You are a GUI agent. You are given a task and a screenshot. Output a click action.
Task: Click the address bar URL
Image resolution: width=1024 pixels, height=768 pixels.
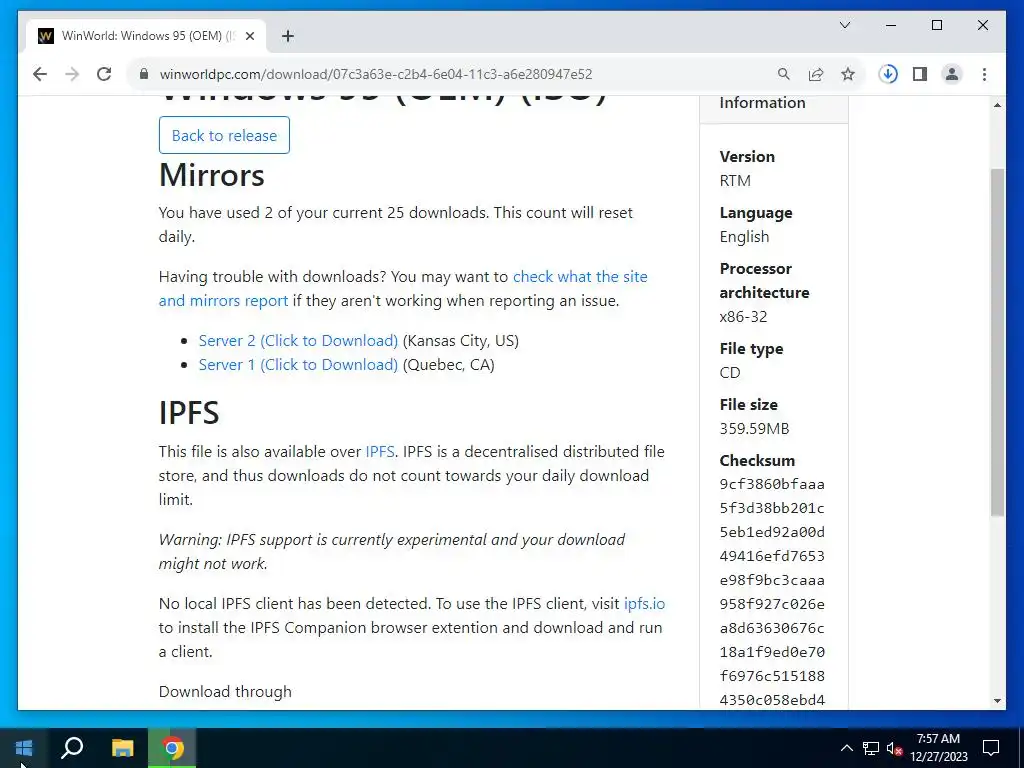point(376,74)
